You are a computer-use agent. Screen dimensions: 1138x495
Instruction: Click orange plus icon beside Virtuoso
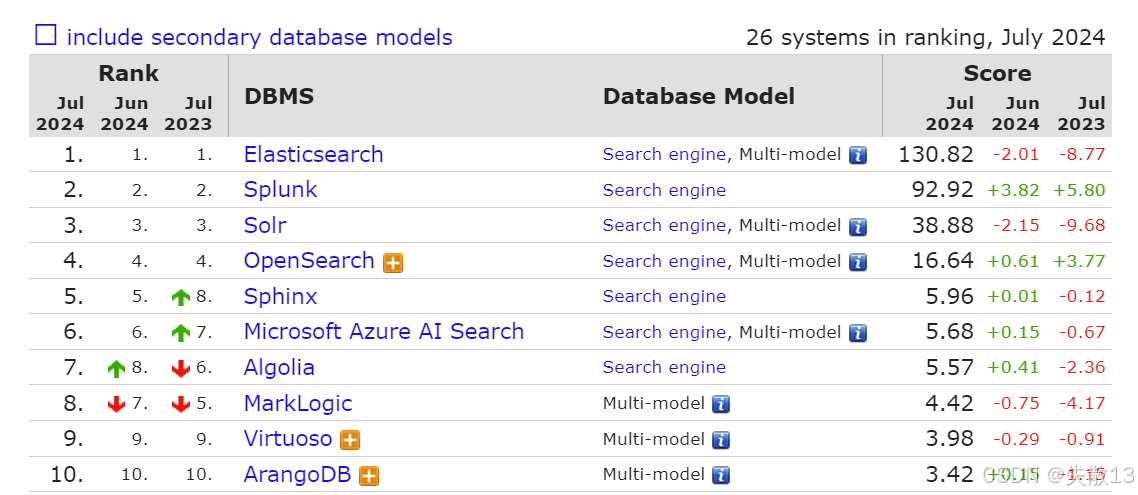(350, 440)
